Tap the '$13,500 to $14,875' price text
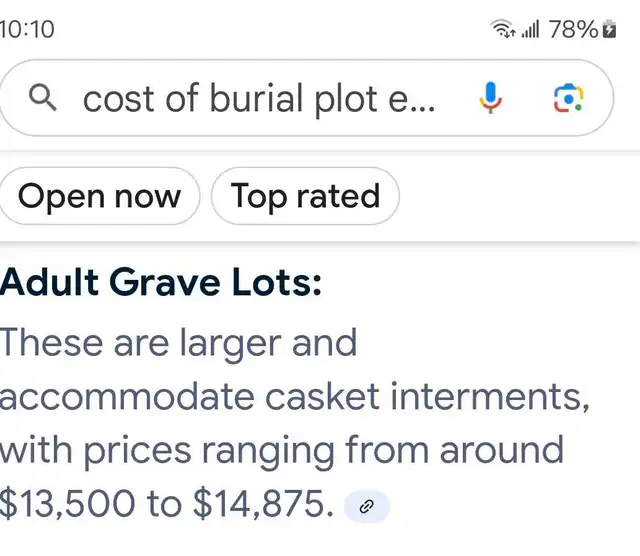The width and height of the screenshot is (640, 556). [x=167, y=504]
